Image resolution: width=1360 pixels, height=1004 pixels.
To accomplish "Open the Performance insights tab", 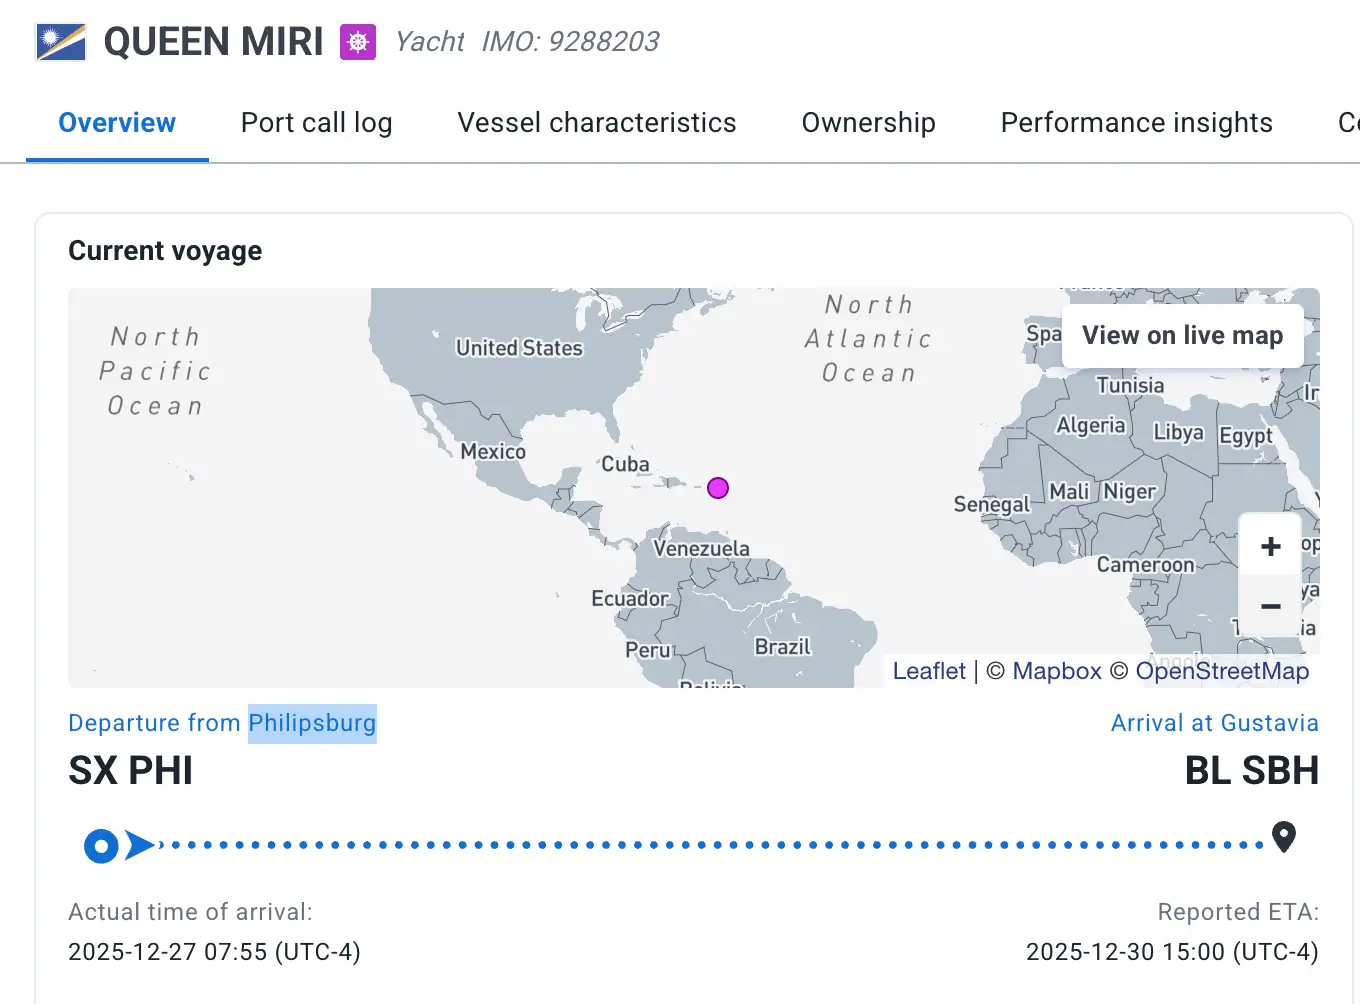I will point(1136,123).
